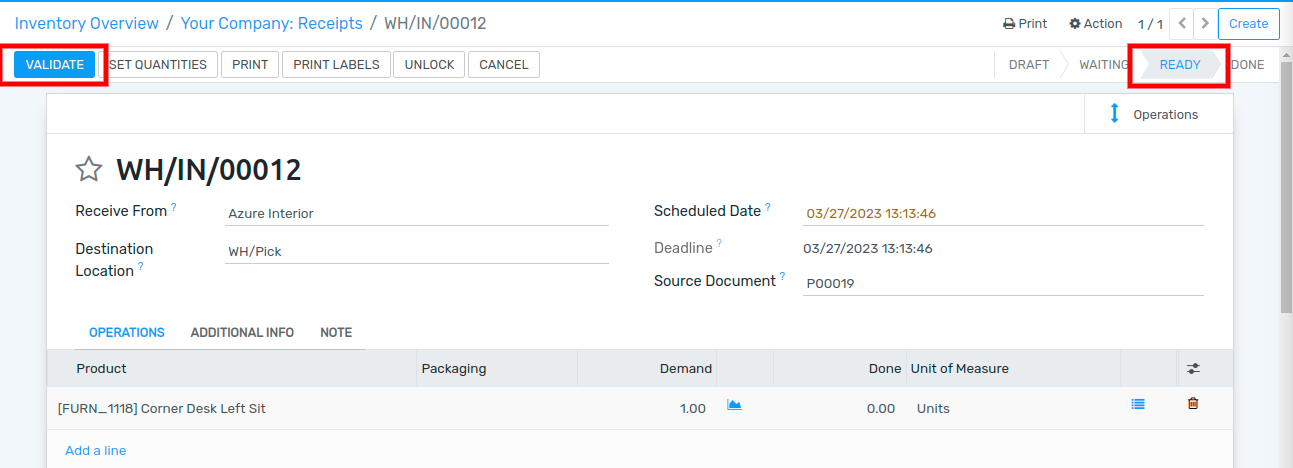Edit the Source Document field P00019

pyautogui.click(x=1003, y=283)
